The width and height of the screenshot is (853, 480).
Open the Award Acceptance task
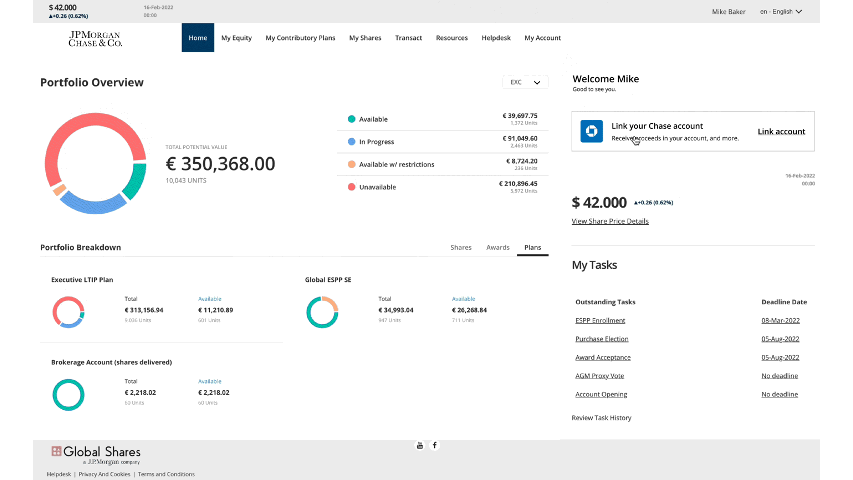coord(603,358)
